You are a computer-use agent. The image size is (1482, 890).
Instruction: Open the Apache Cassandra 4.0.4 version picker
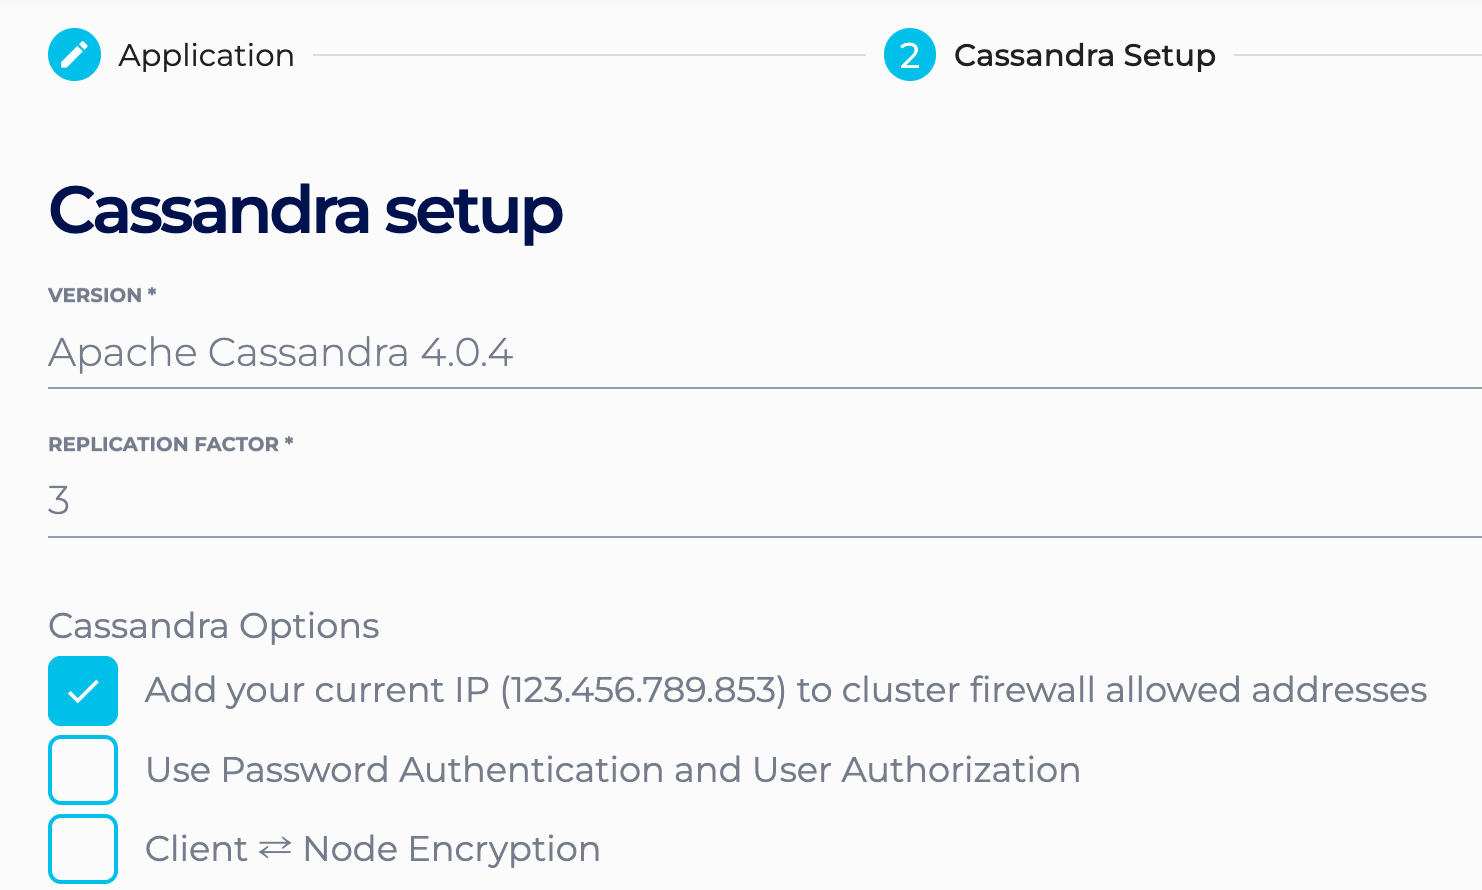pos(282,352)
